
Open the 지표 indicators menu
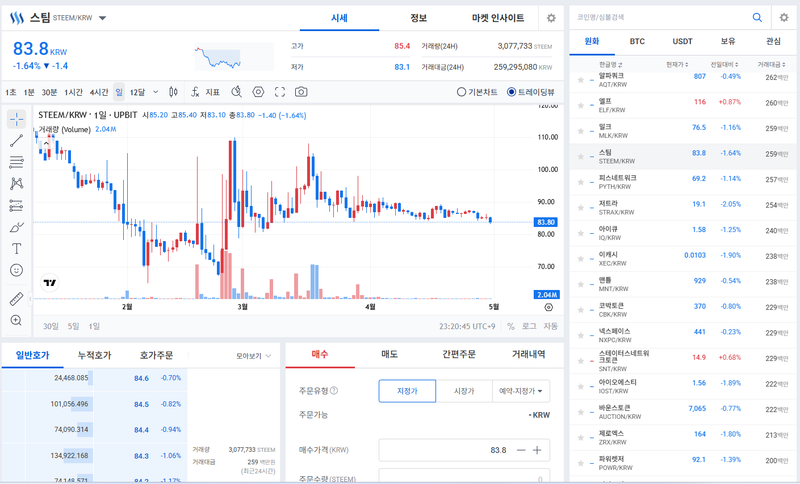click(x=205, y=92)
